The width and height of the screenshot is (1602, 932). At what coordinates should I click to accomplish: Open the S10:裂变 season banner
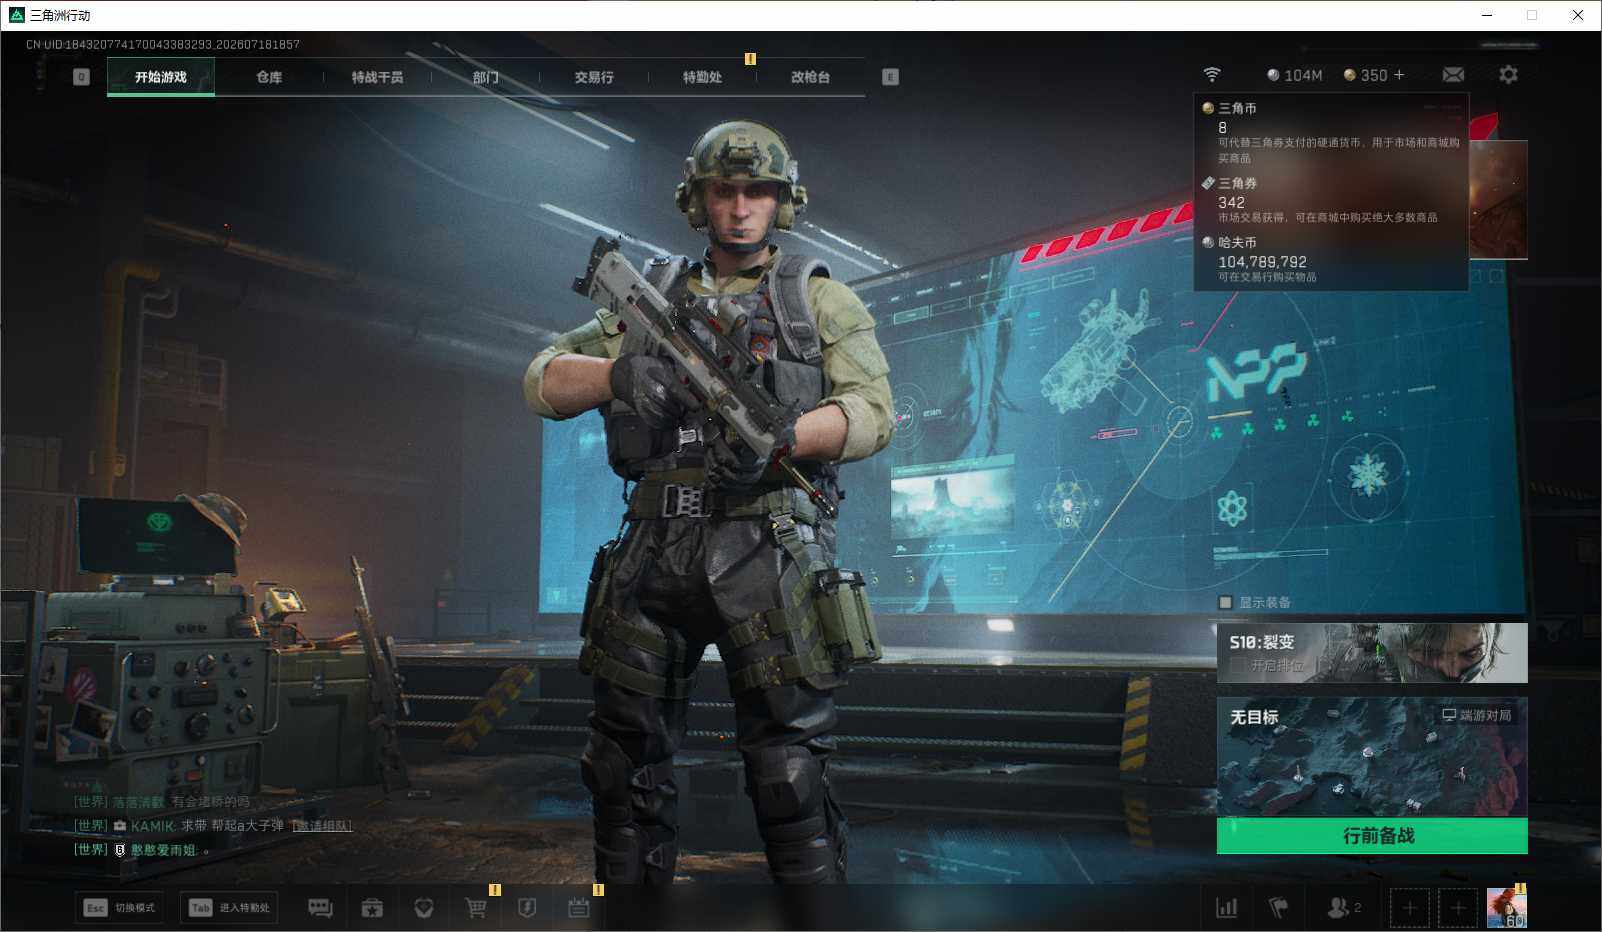[x=1372, y=653]
